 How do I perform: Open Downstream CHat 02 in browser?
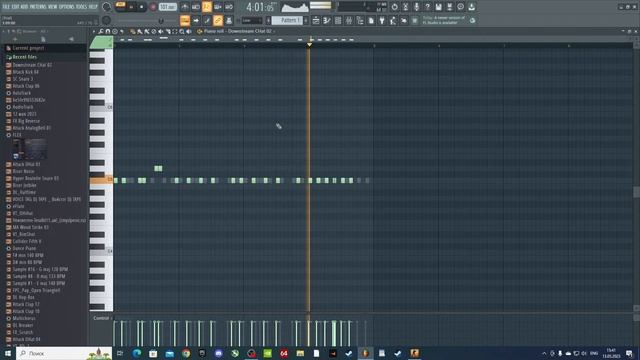coord(32,65)
